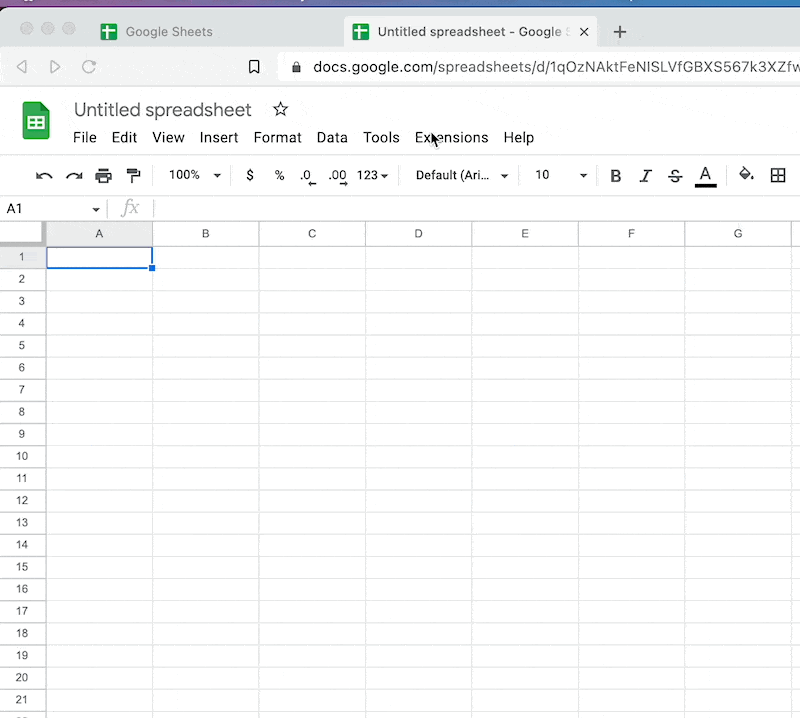The height and width of the screenshot is (718, 800).
Task: Open the Default (Arial) font dropdown
Action: 462,175
